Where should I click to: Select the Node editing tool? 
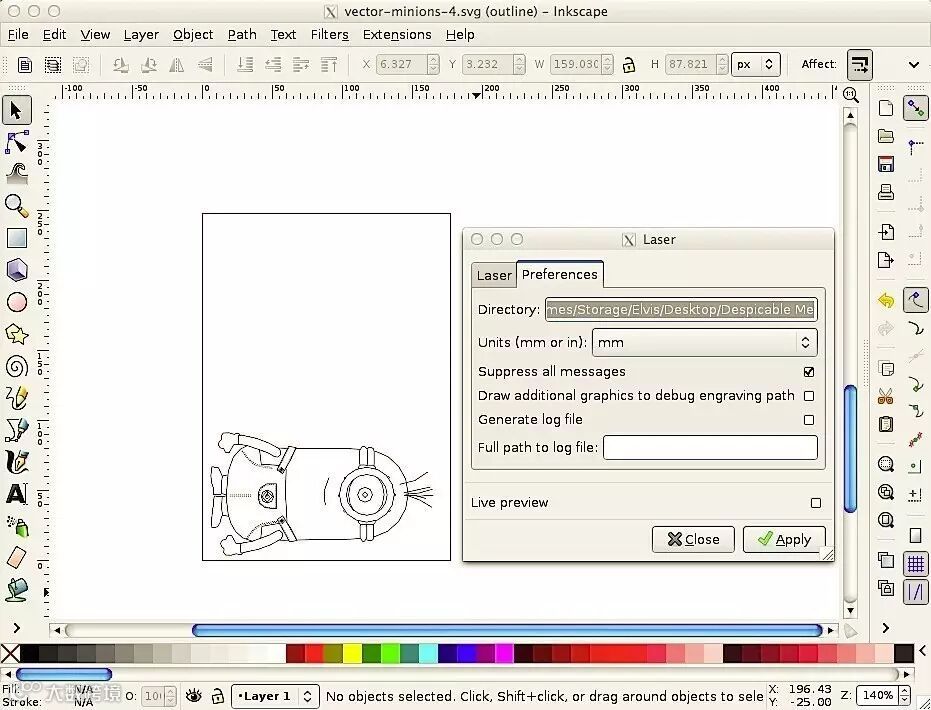point(17,142)
